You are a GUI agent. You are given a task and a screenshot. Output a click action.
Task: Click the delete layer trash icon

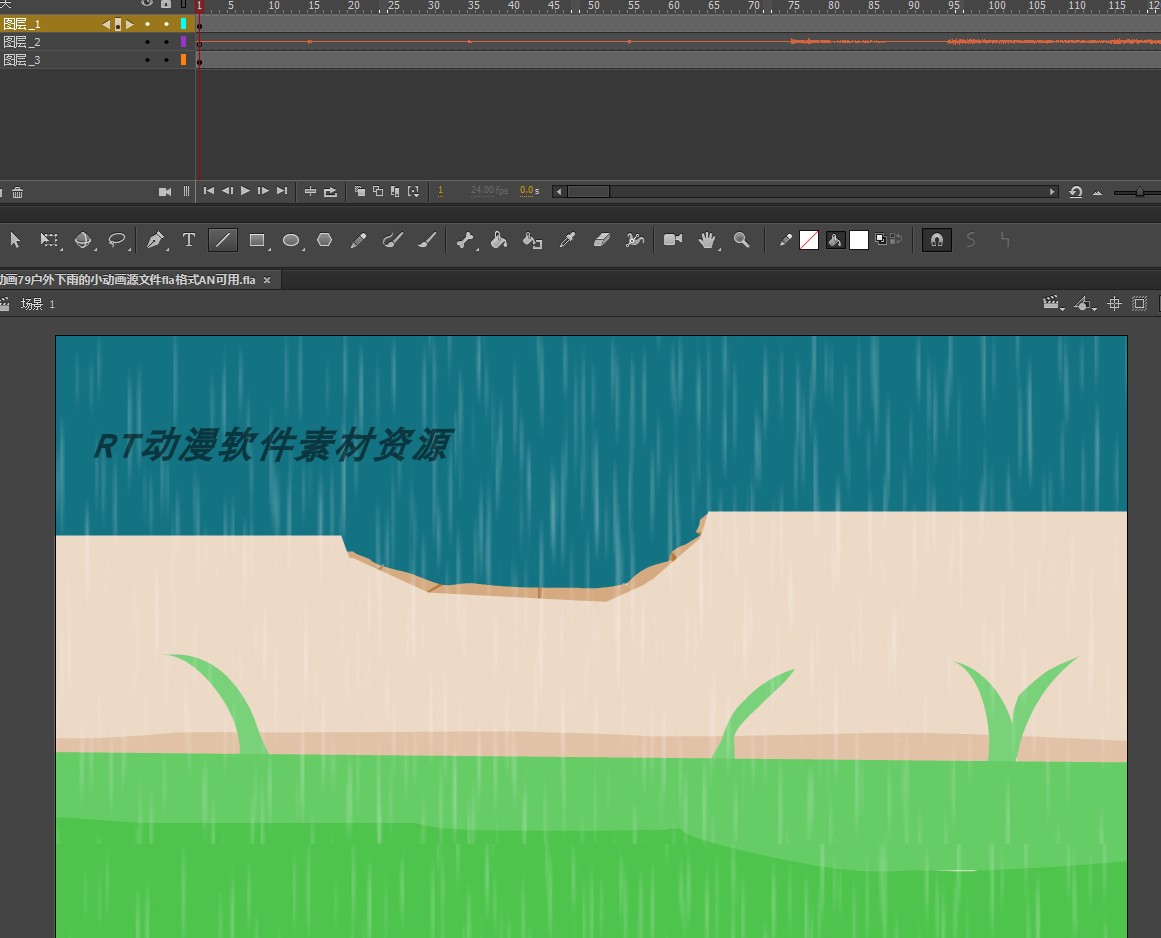click(18, 192)
